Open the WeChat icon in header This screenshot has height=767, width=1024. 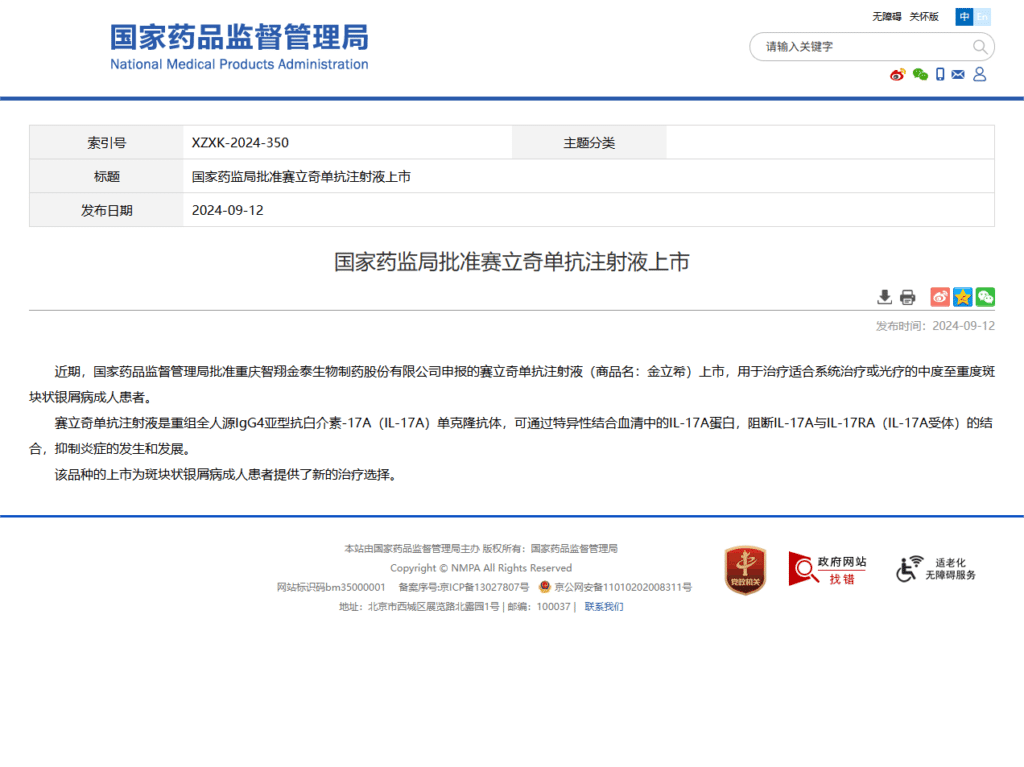point(920,75)
